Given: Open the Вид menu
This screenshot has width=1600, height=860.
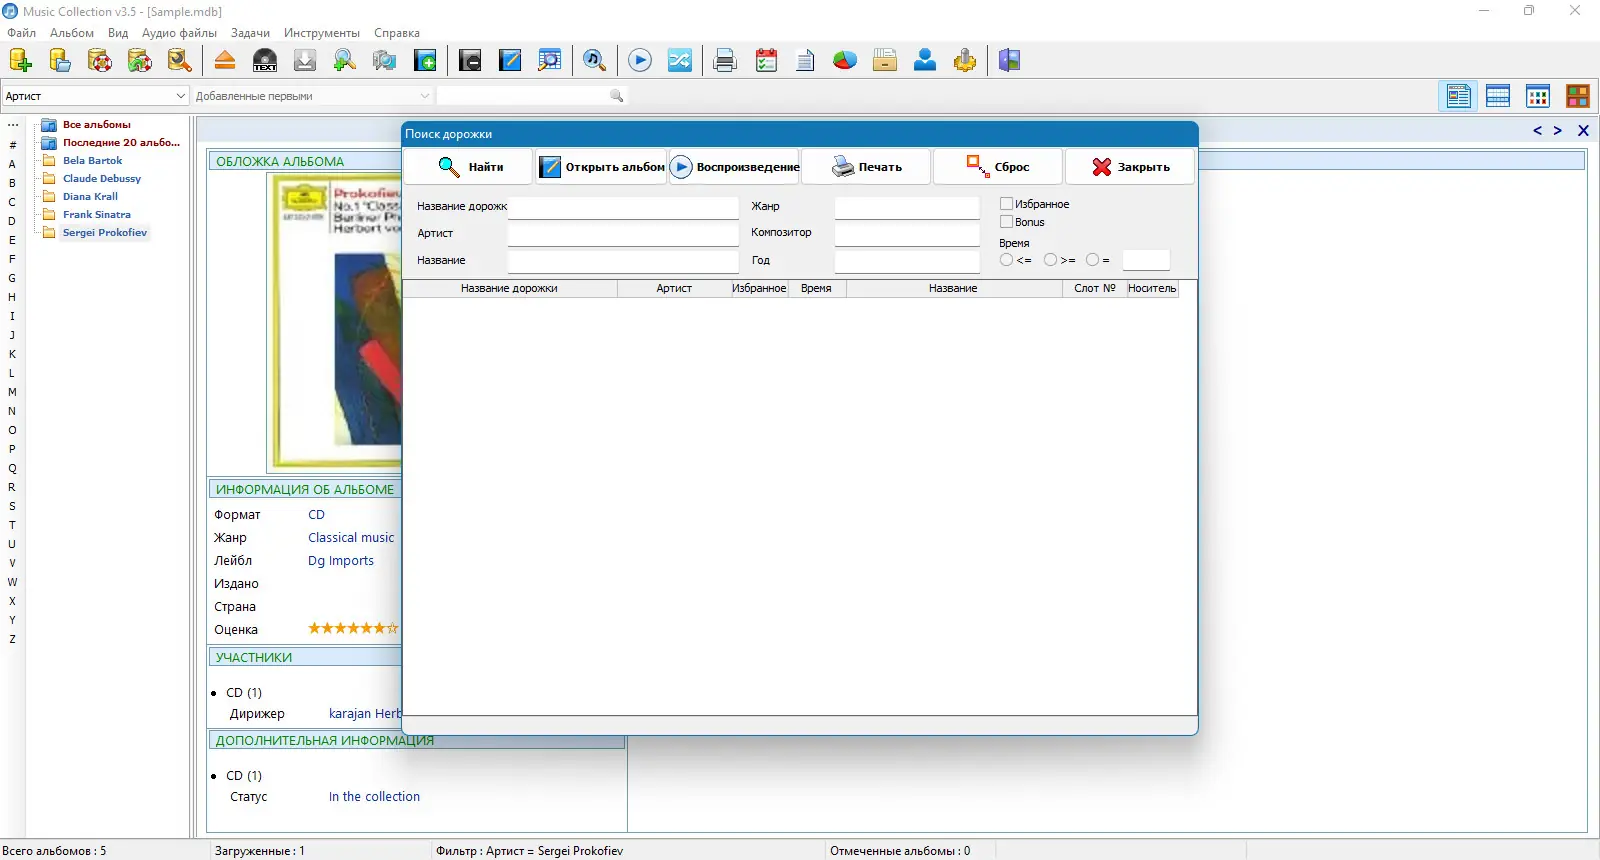Looking at the screenshot, I should coord(118,33).
